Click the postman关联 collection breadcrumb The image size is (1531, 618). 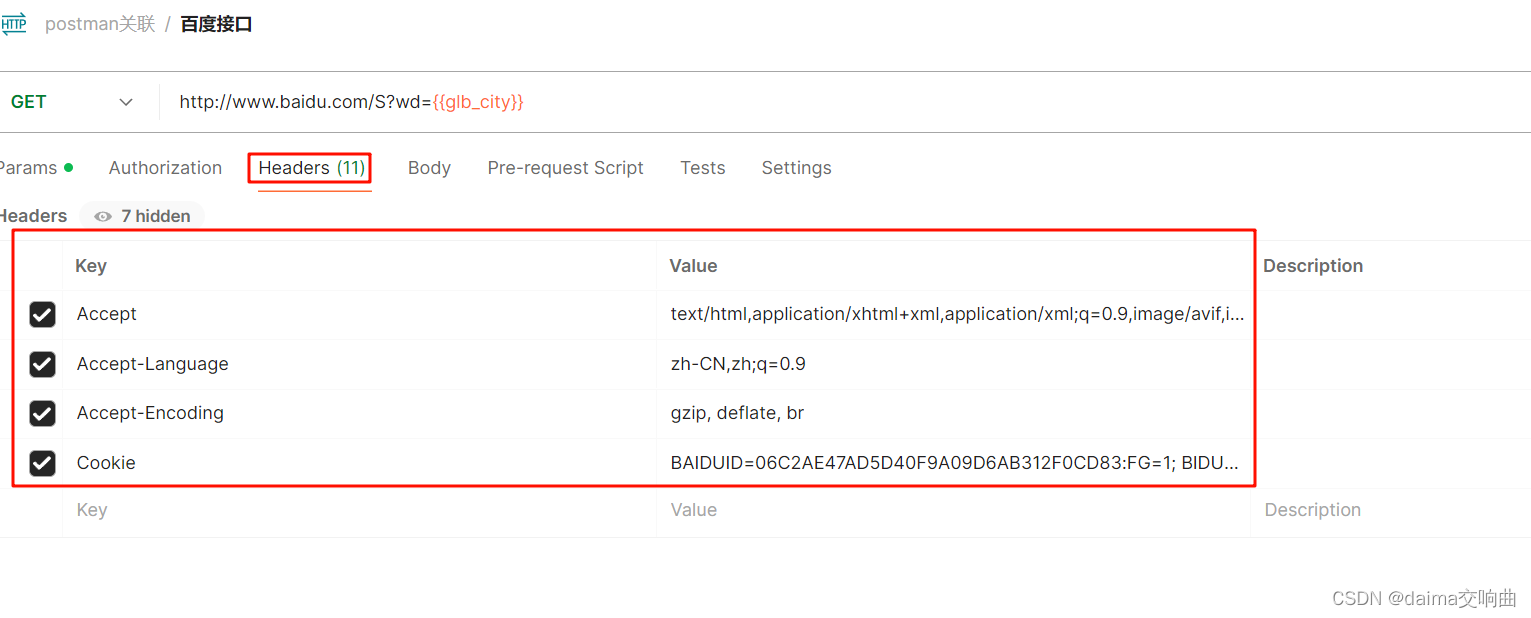(100, 23)
